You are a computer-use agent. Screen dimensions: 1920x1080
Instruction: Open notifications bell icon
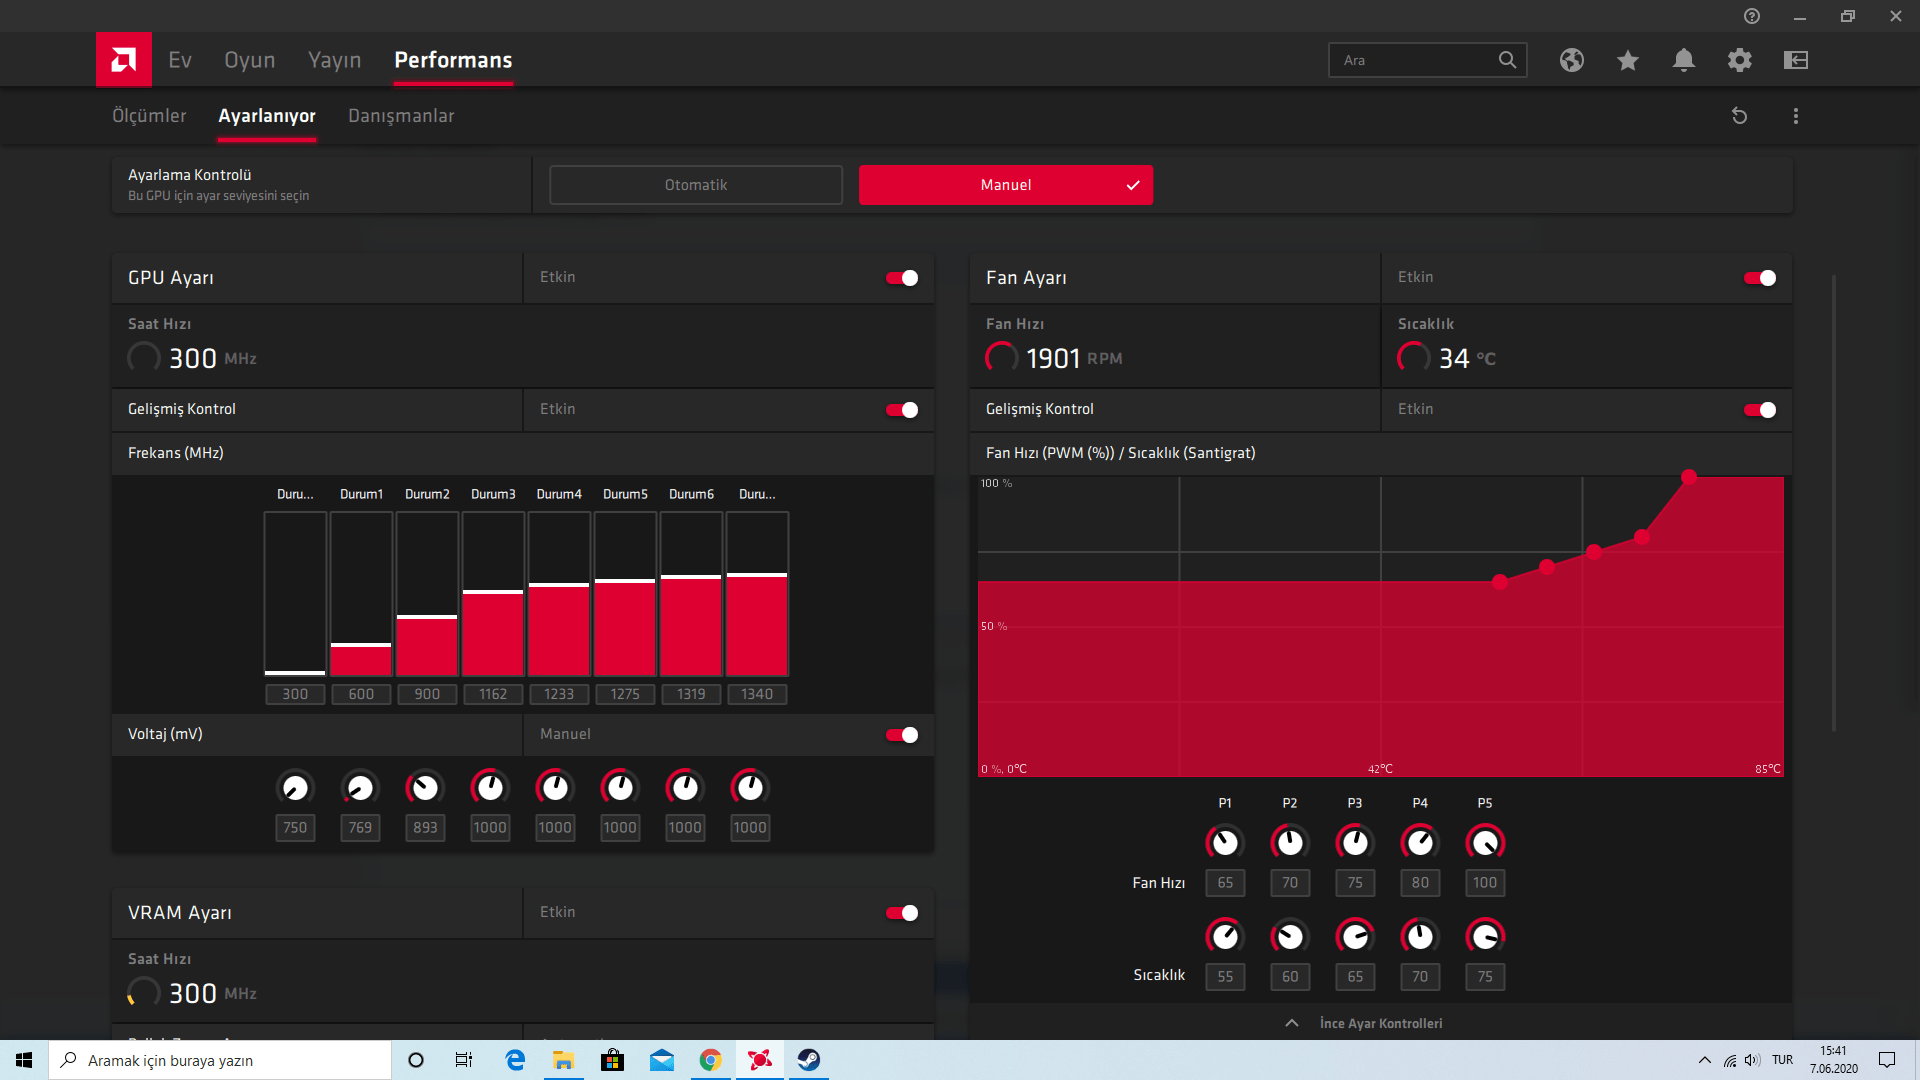click(x=1683, y=60)
